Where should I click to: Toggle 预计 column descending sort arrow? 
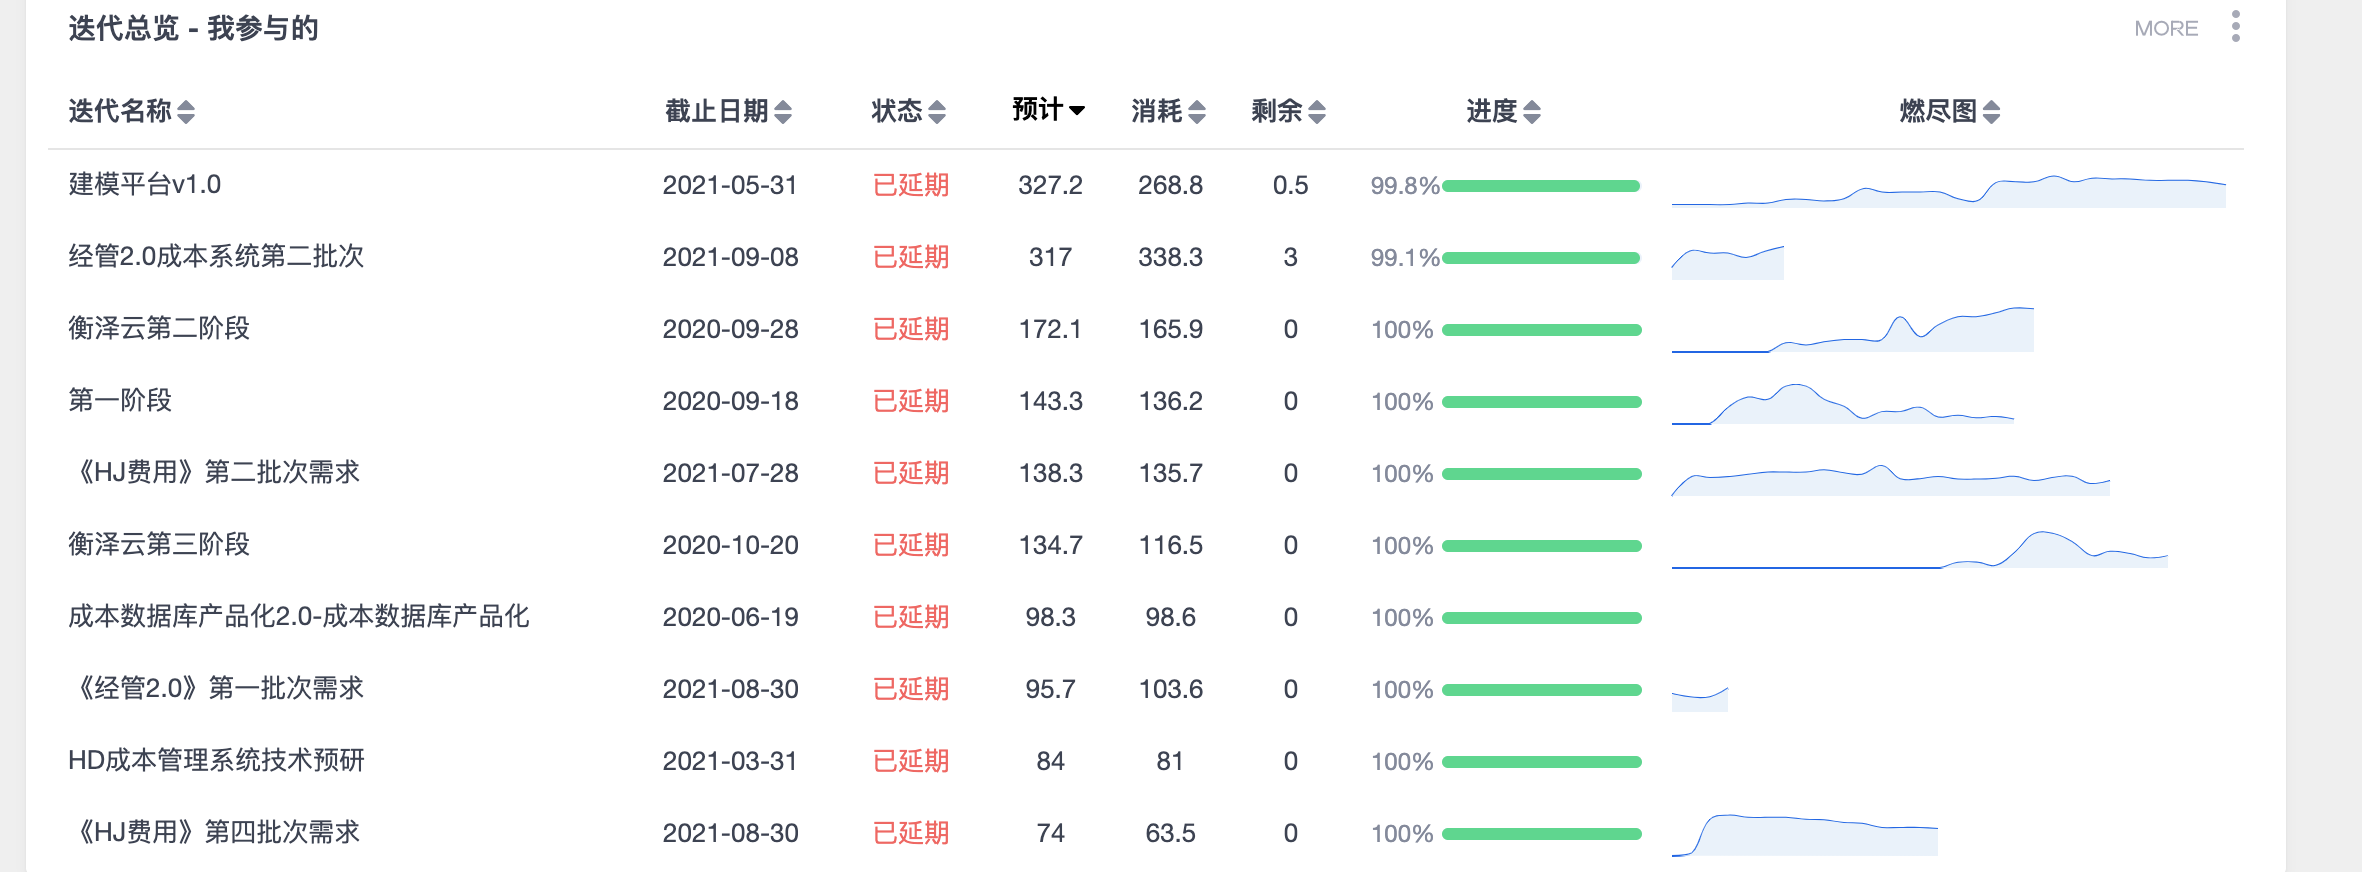point(1077,111)
